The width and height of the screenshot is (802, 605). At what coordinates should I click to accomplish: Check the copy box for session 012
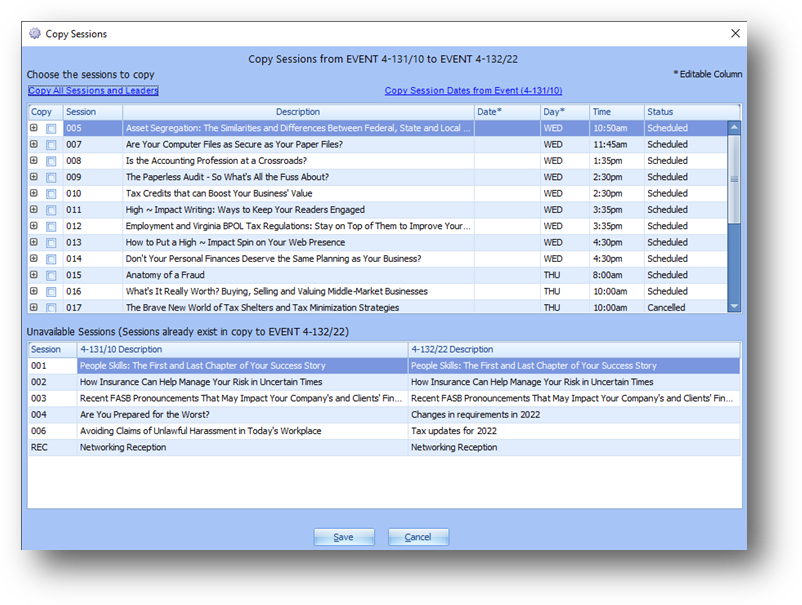pos(51,227)
